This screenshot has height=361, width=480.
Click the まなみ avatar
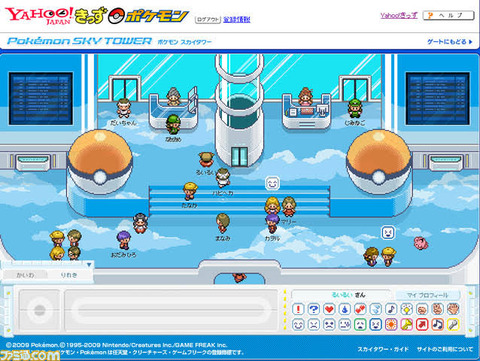point(222,223)
